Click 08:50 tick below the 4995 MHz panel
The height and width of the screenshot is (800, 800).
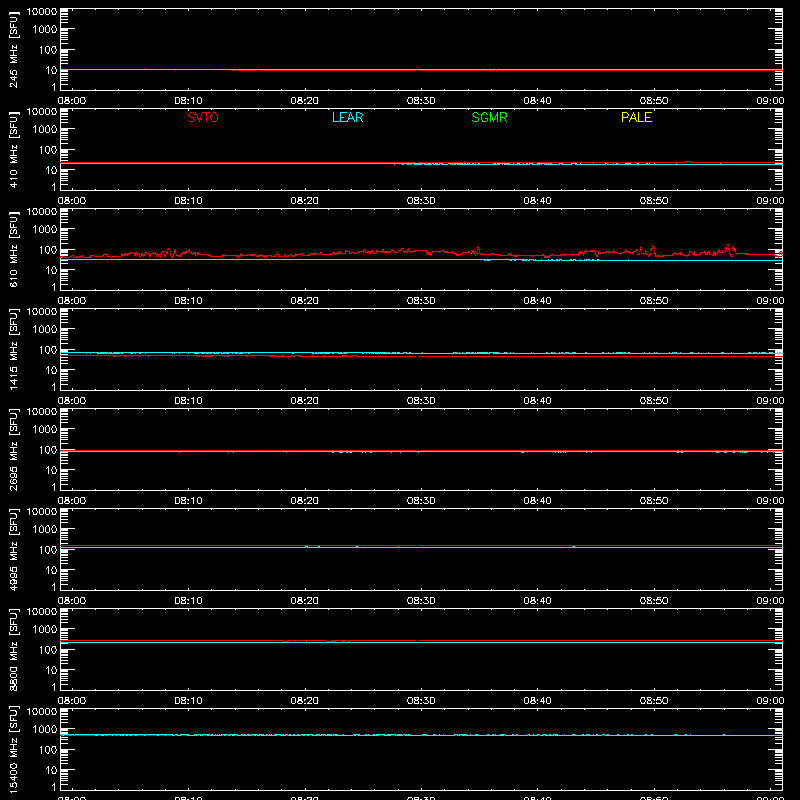[x=654, y=601]
